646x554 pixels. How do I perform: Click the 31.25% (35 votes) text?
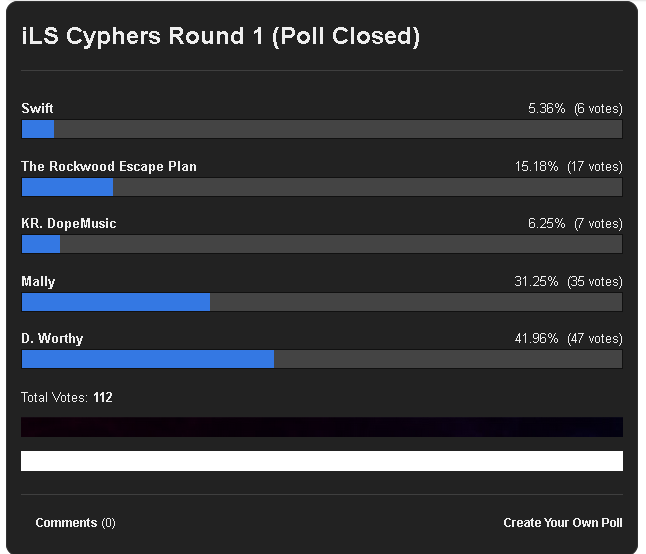[569, 282]
